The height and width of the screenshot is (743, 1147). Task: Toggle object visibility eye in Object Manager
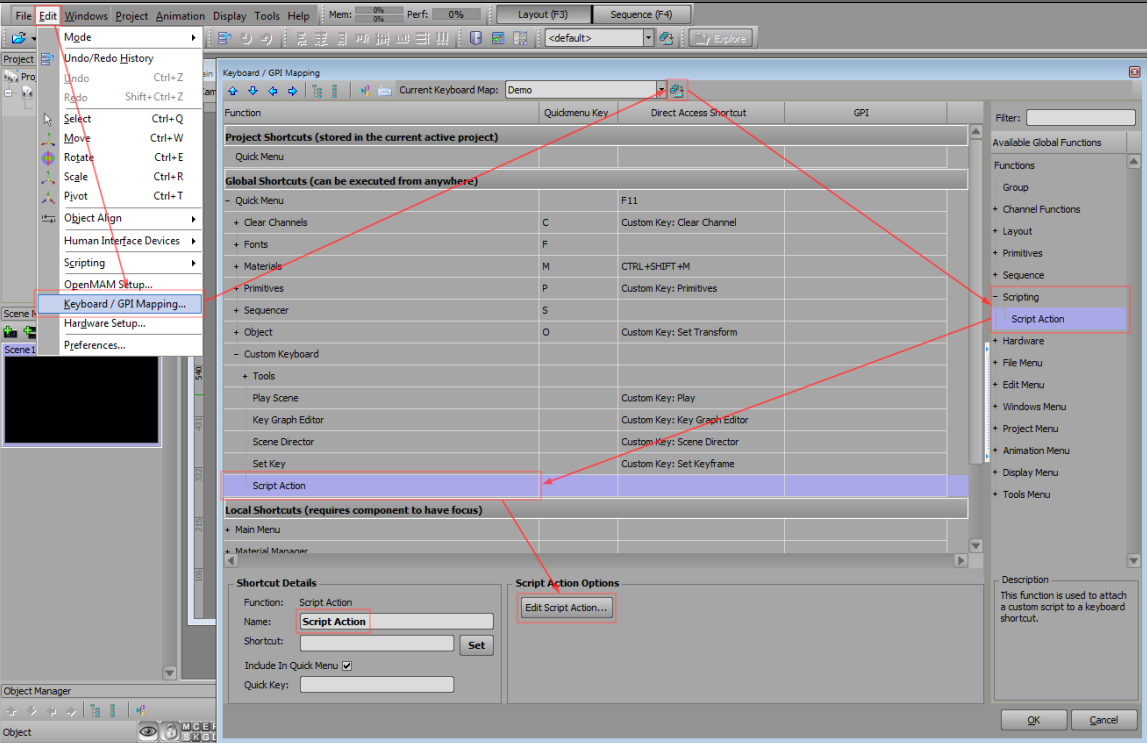[x=148, y=731]
